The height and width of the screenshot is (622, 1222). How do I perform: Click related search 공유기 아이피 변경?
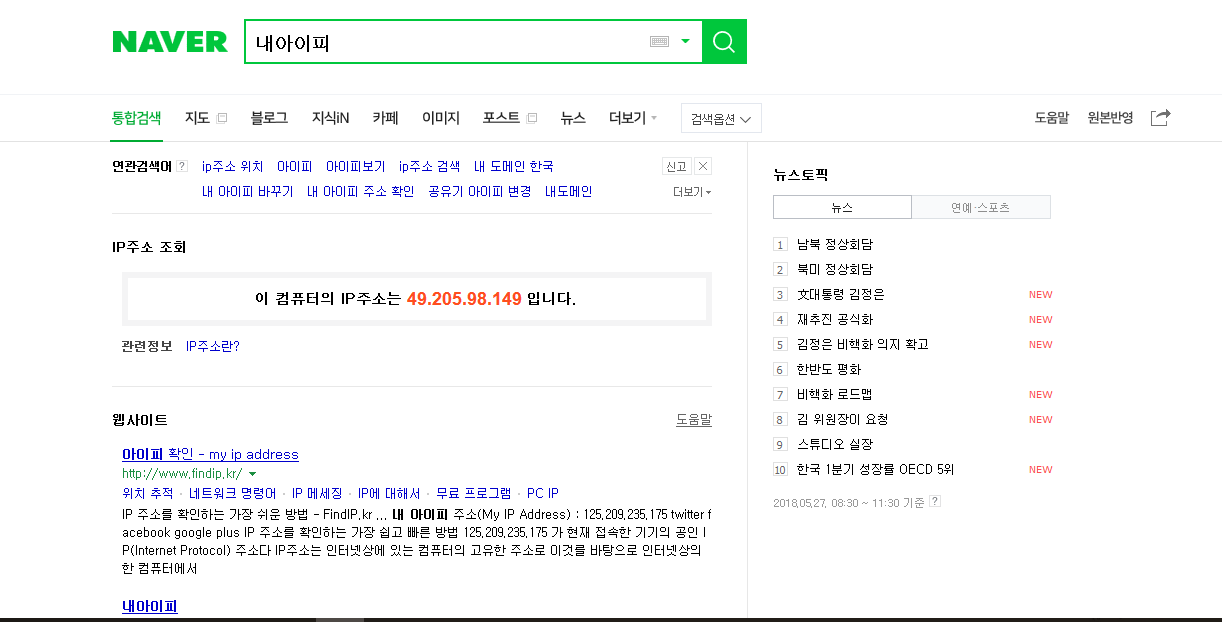coord(480,192)
